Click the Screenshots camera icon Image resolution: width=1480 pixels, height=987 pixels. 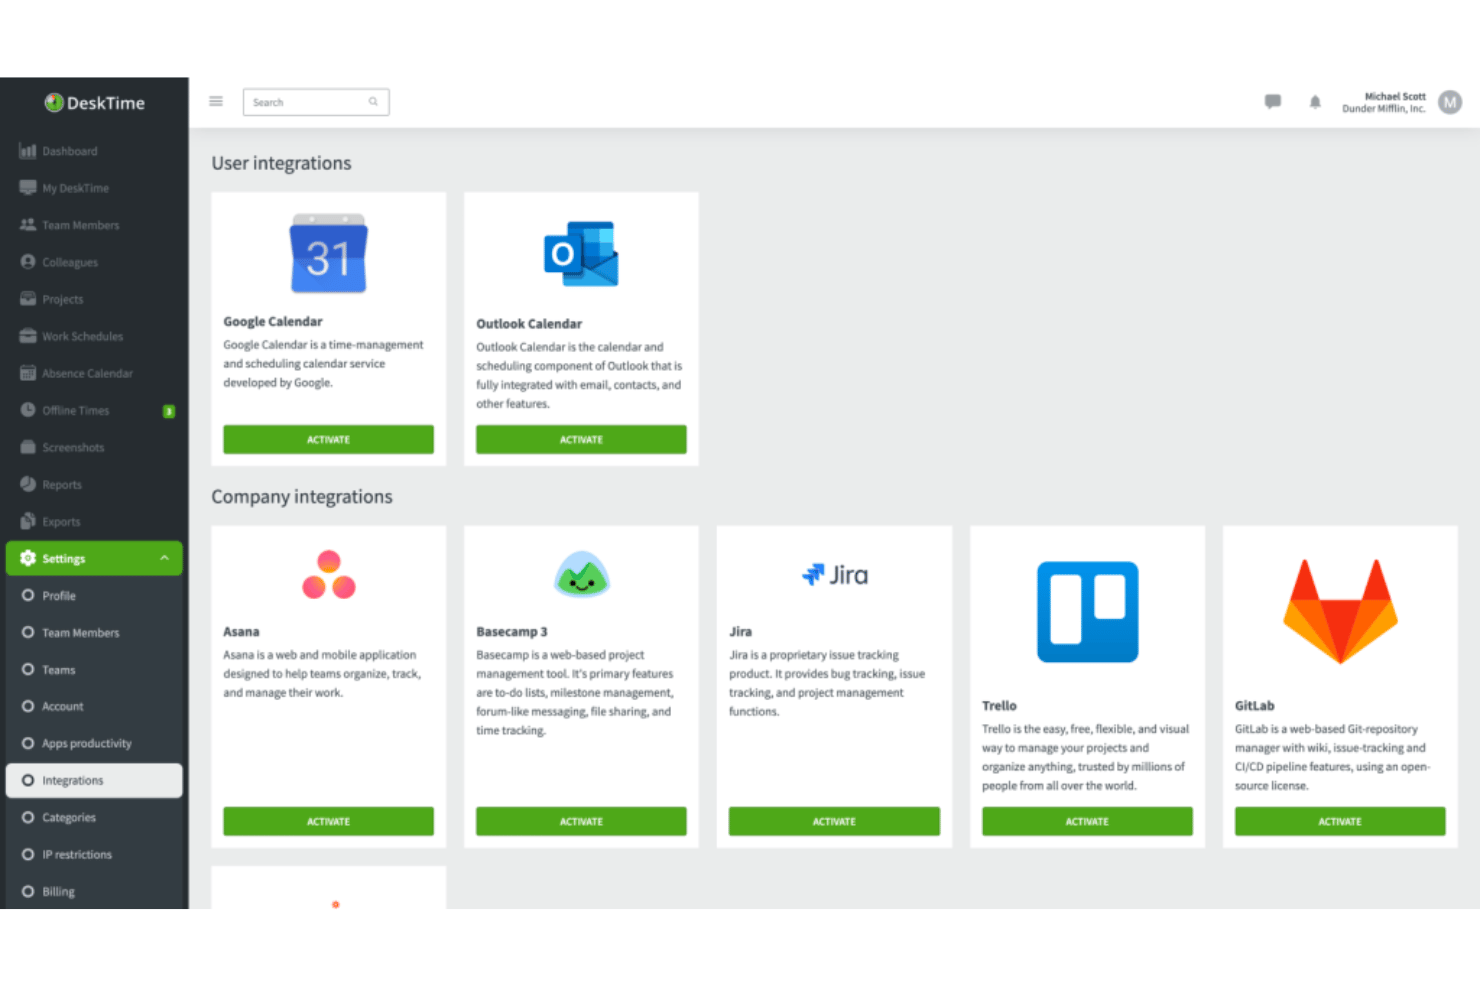(x=28, y=447)
